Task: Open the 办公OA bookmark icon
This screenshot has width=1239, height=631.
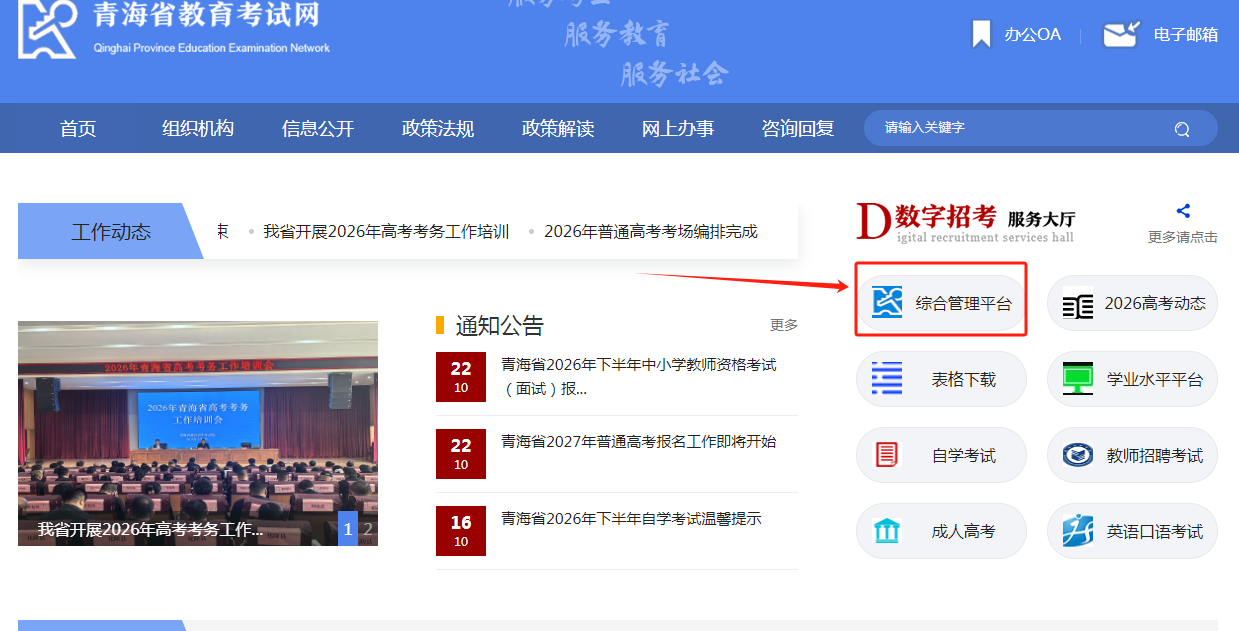Action: 982,34
